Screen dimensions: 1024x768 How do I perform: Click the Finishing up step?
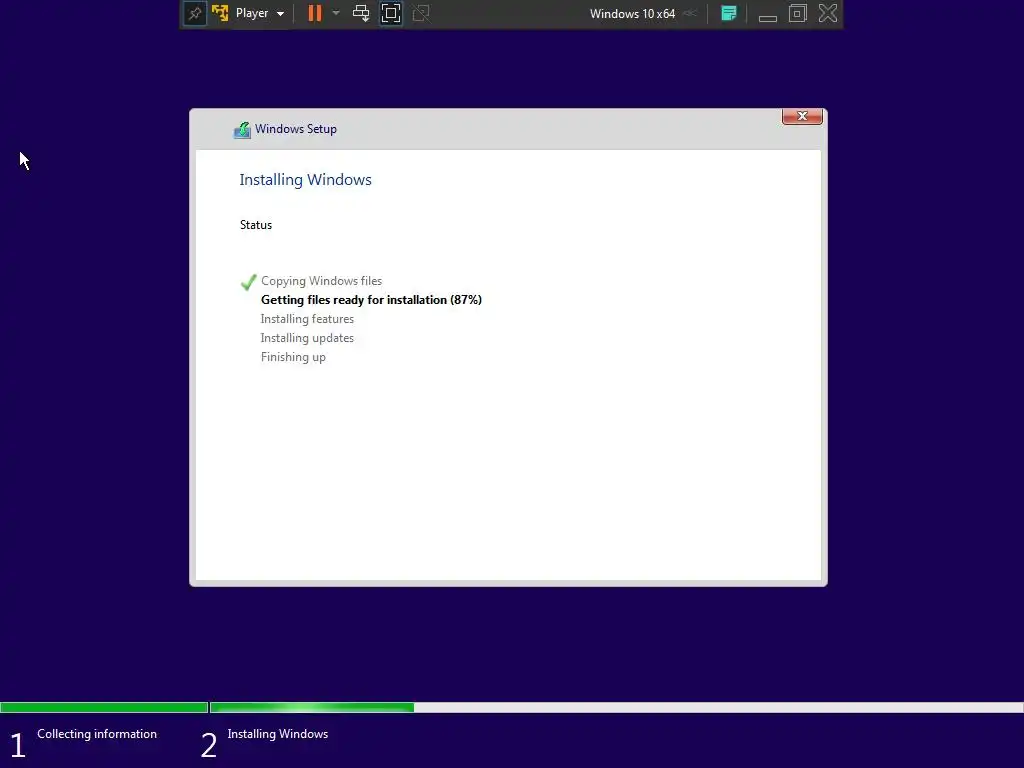[x=293, y=357]
